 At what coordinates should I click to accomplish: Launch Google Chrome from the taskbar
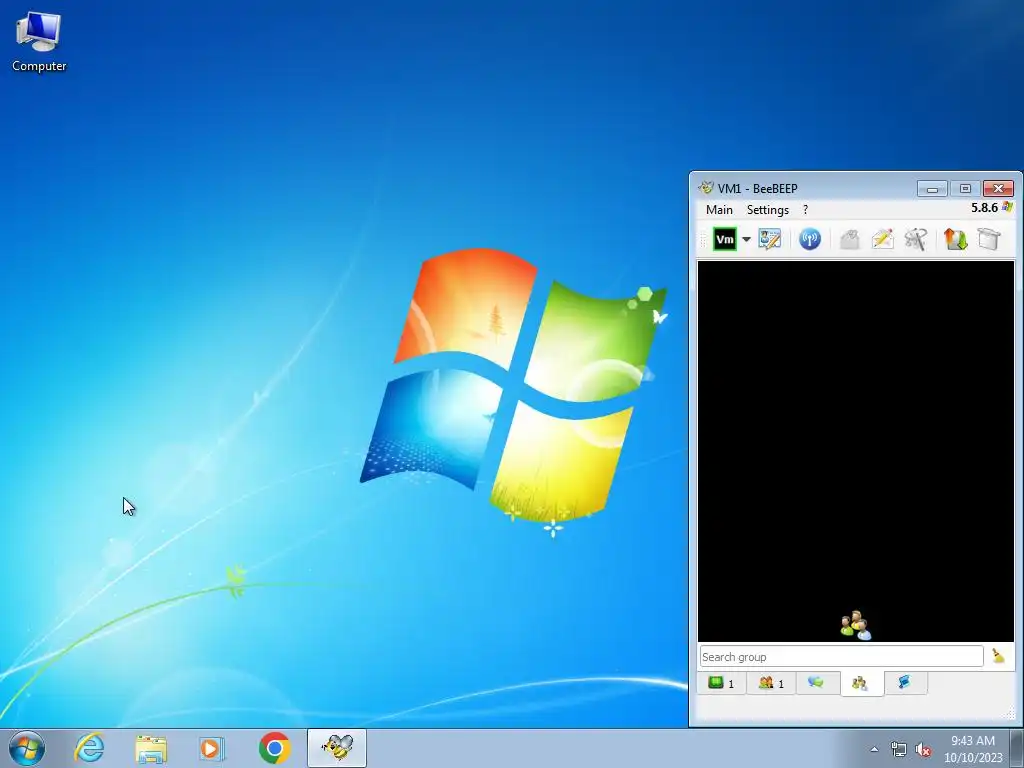click(274, 748)
